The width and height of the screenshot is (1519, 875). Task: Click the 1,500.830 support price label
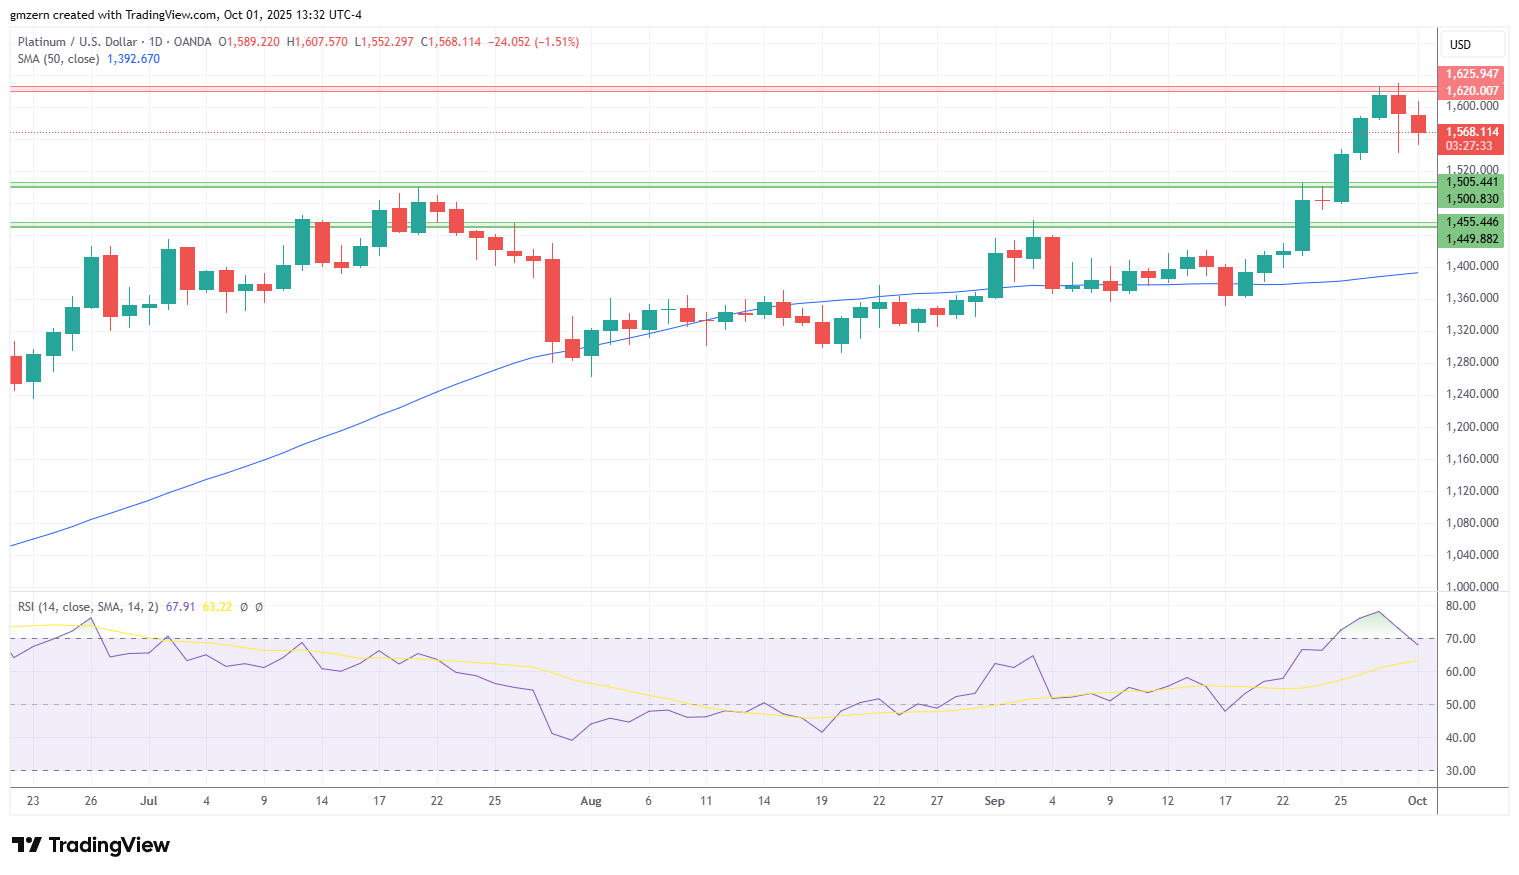[x=1472, y=199]
